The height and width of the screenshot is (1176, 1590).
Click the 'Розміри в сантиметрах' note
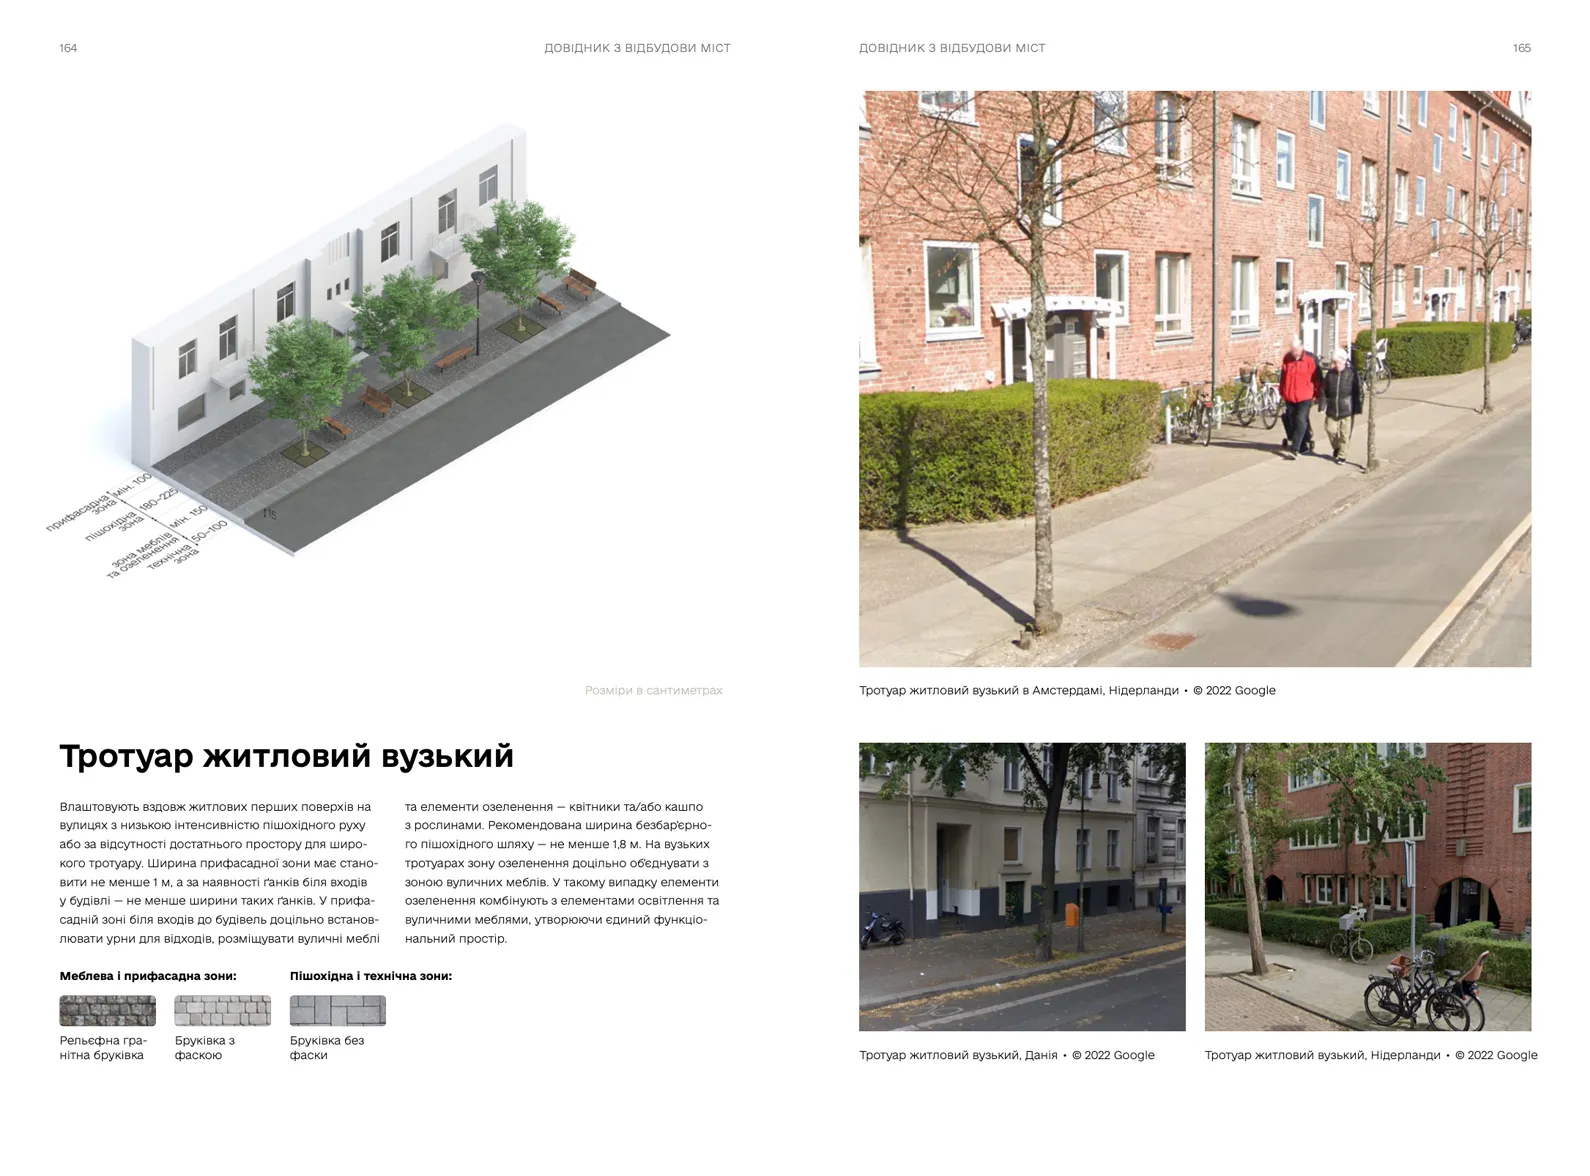653,691
